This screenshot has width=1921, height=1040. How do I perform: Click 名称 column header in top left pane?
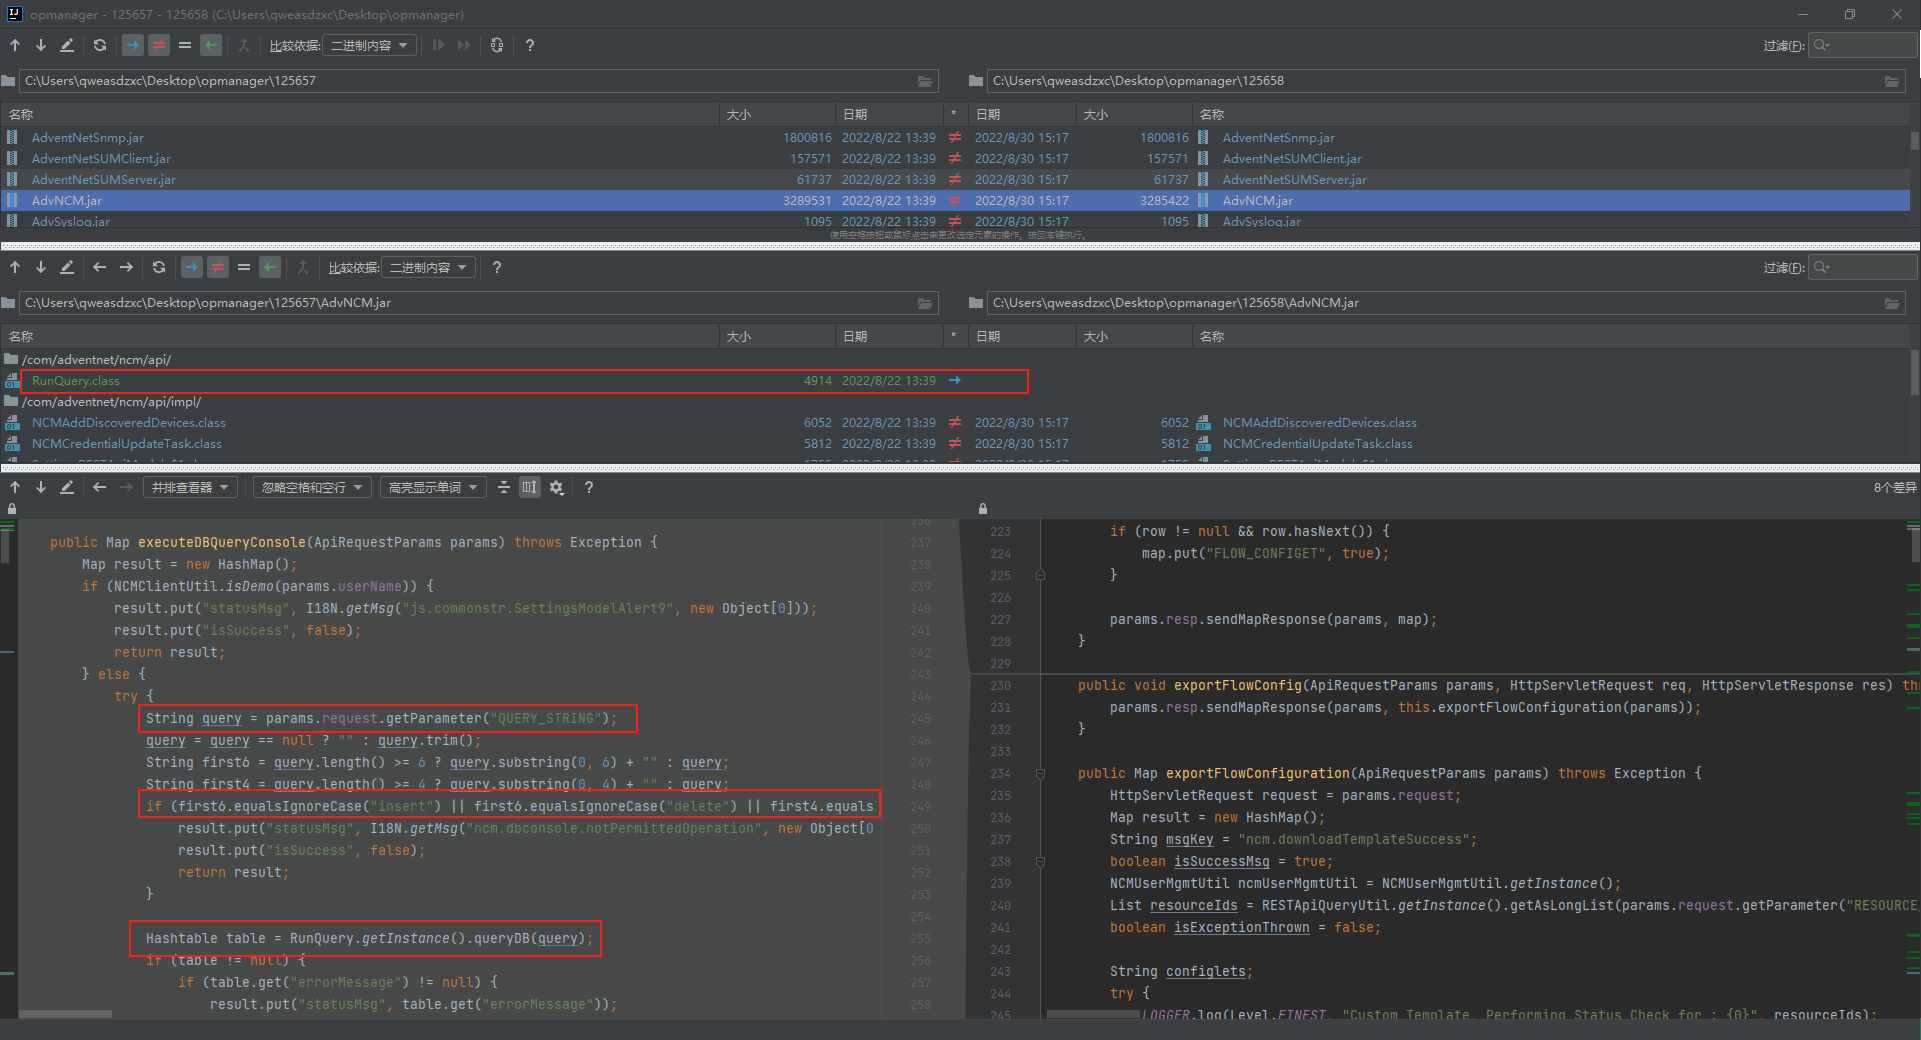pyautogui.click(x=21, y=114)
